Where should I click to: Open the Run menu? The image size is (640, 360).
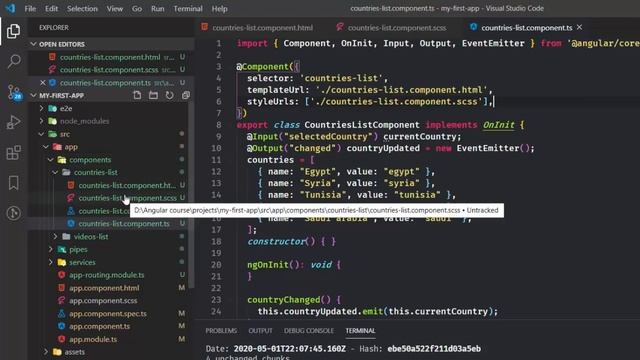point(158,9)
